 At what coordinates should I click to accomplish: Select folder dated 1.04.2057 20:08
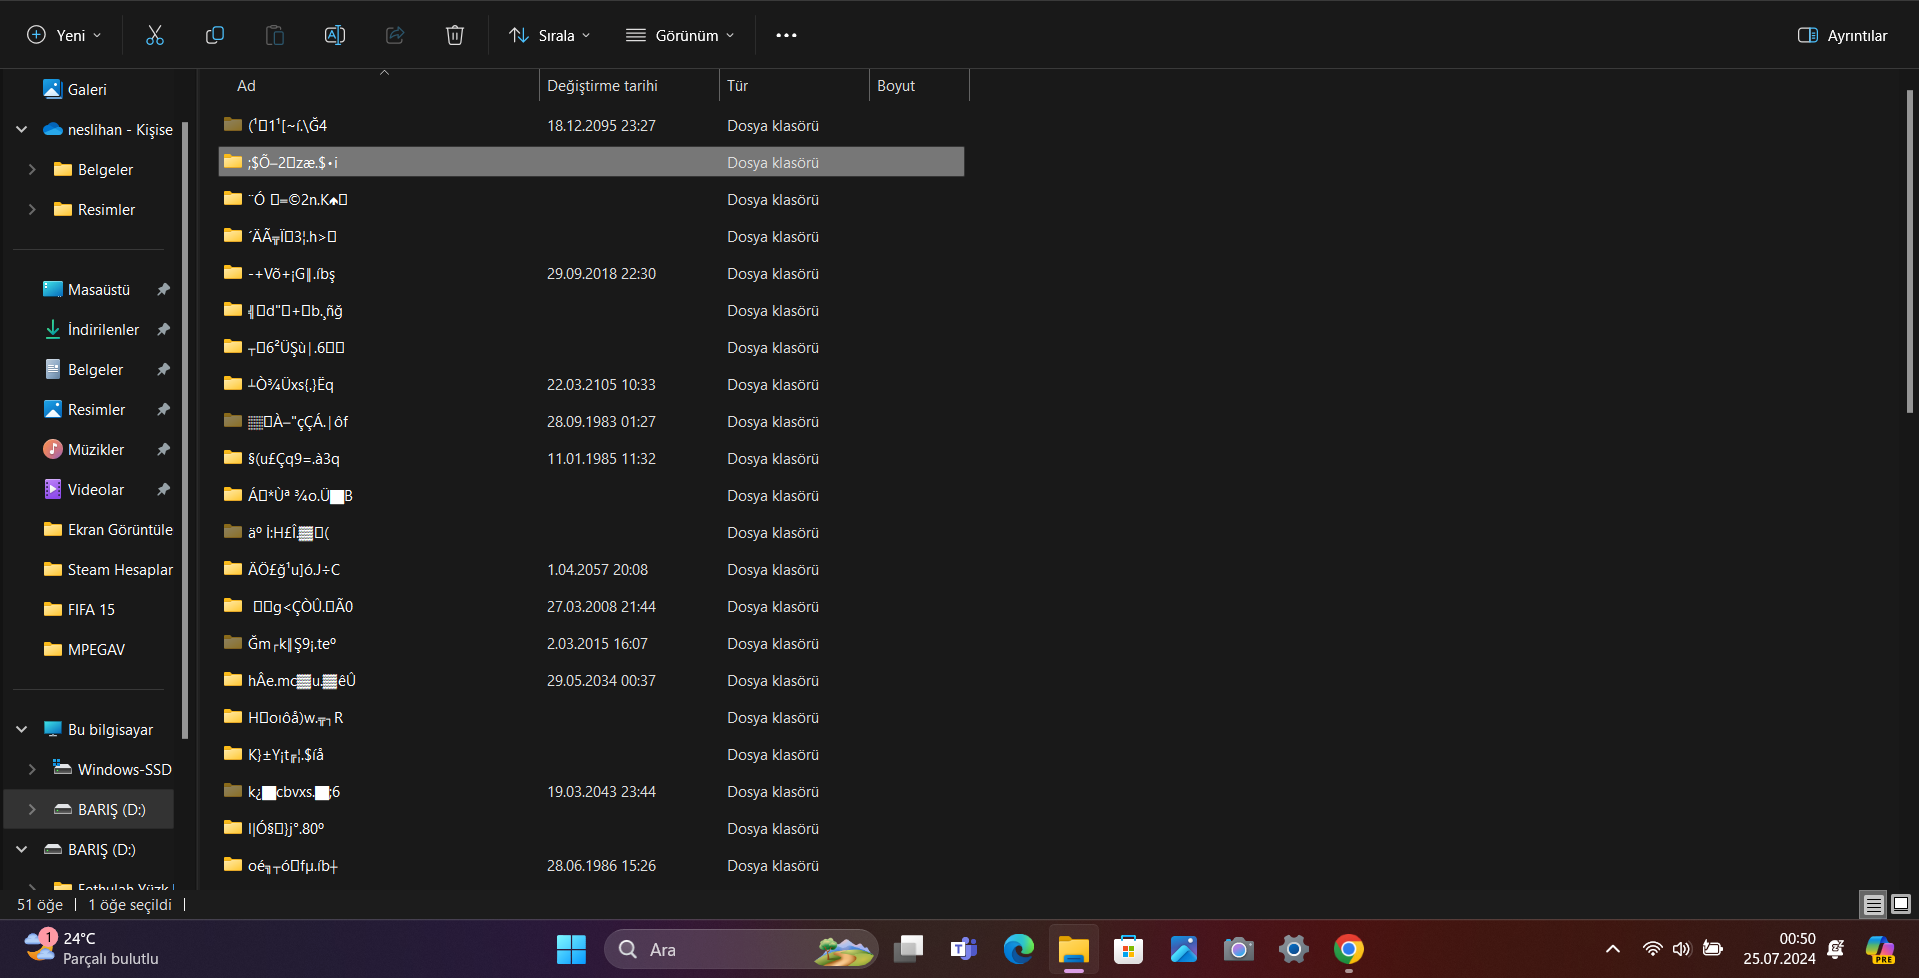click(591, 569)
